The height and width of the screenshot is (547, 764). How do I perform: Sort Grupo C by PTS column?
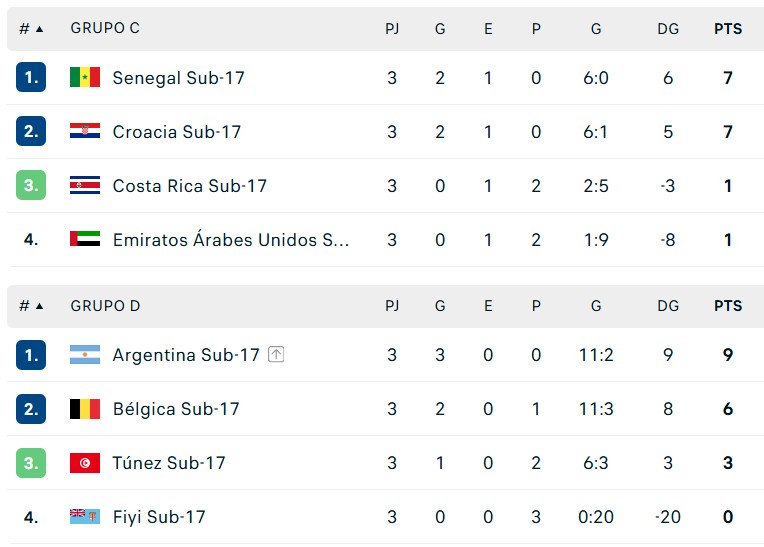728,29
